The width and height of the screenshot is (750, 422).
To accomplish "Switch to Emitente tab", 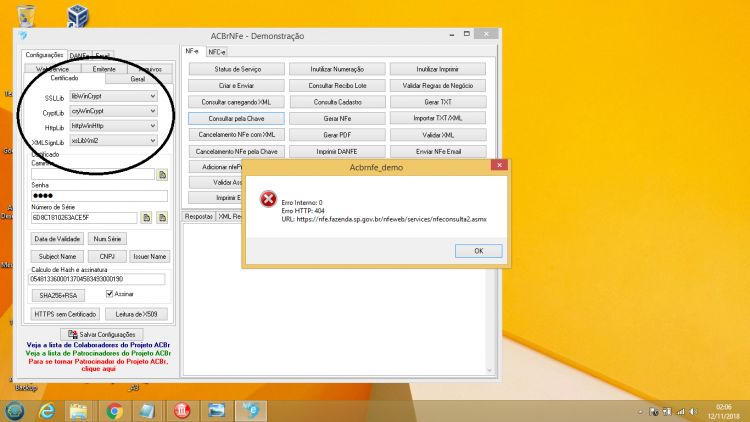I will 104,69.
